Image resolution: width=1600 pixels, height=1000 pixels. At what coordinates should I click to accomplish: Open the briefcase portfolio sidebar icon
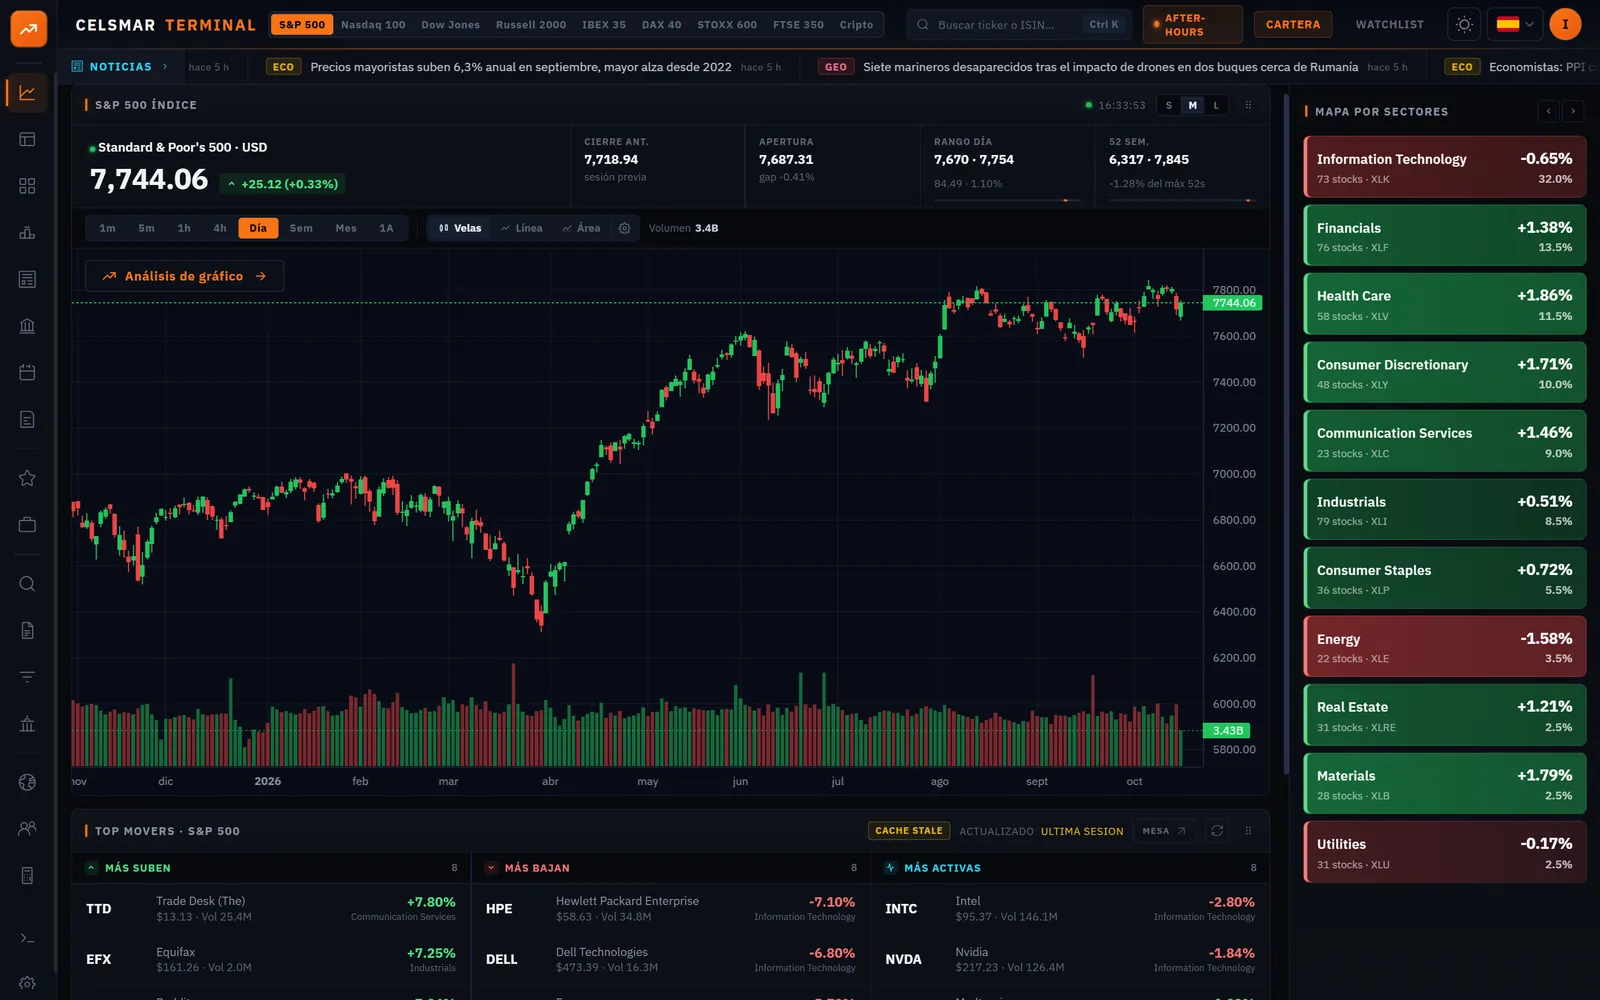coord(27,525)
